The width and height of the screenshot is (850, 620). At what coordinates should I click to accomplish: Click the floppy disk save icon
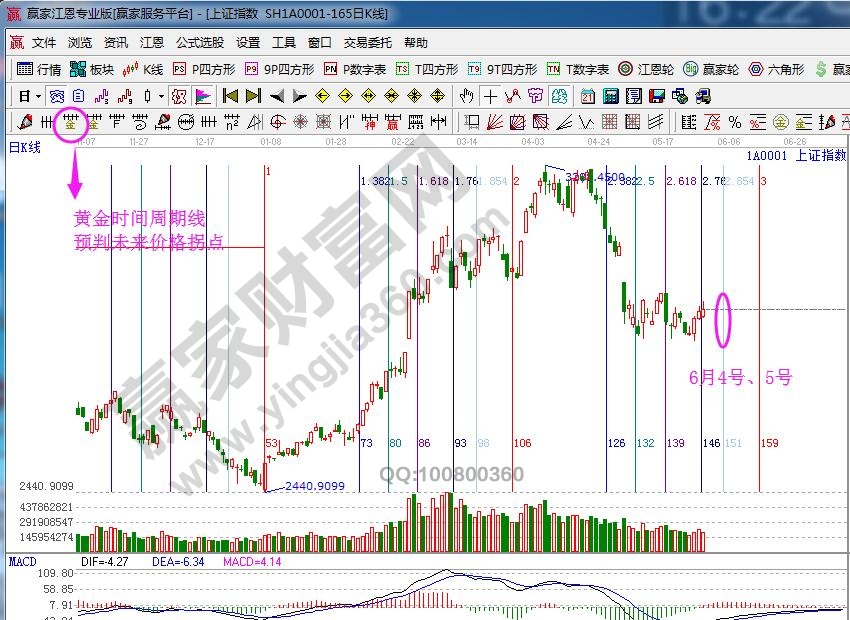coord(657,96)
